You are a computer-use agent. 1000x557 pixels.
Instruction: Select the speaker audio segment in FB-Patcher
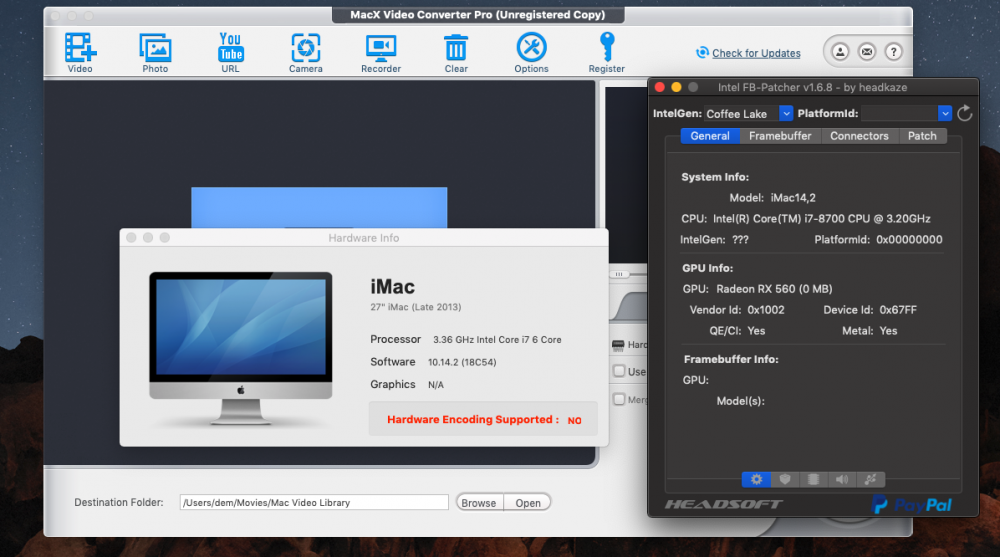coord(842,479)
